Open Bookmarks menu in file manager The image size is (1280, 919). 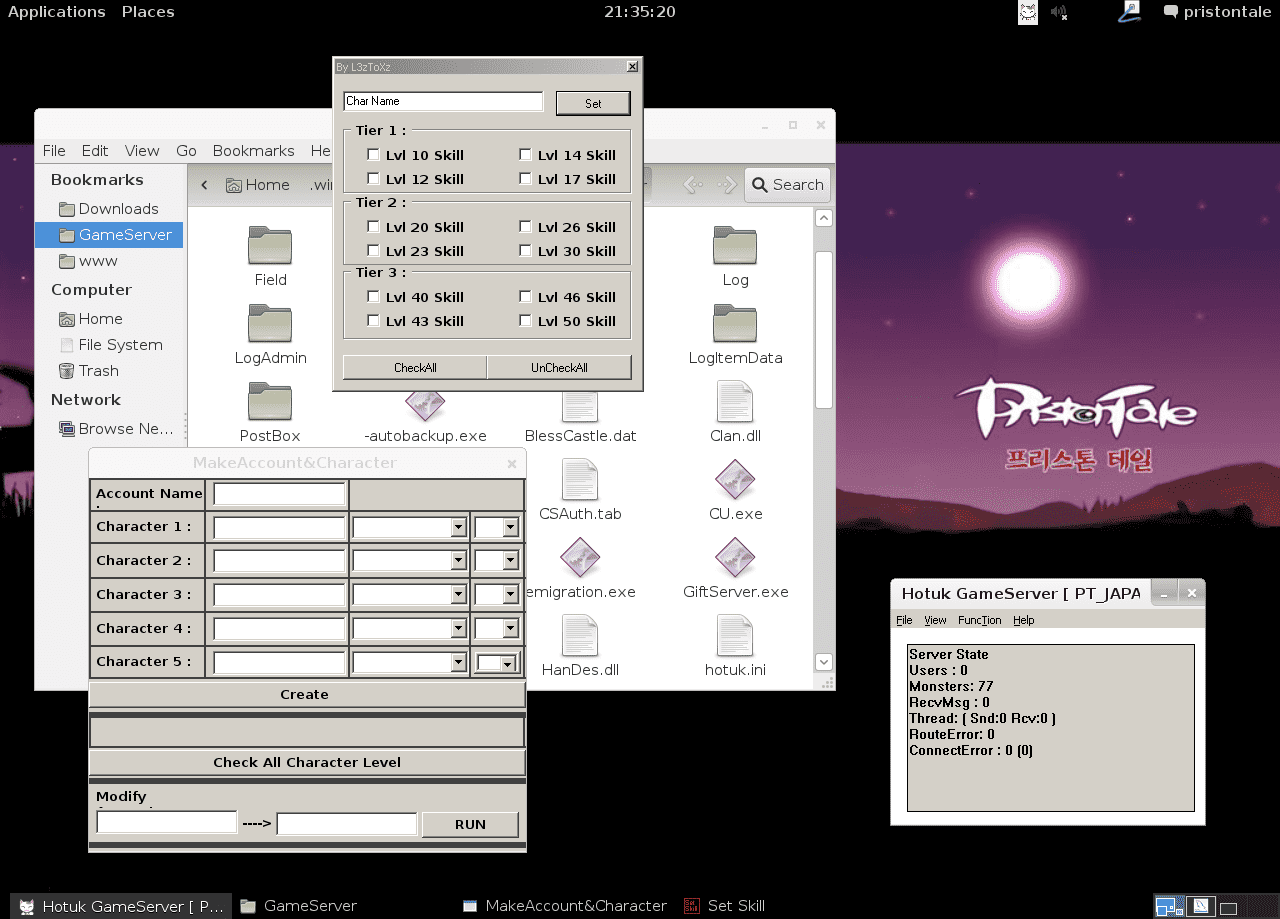[x=254, y=151]
